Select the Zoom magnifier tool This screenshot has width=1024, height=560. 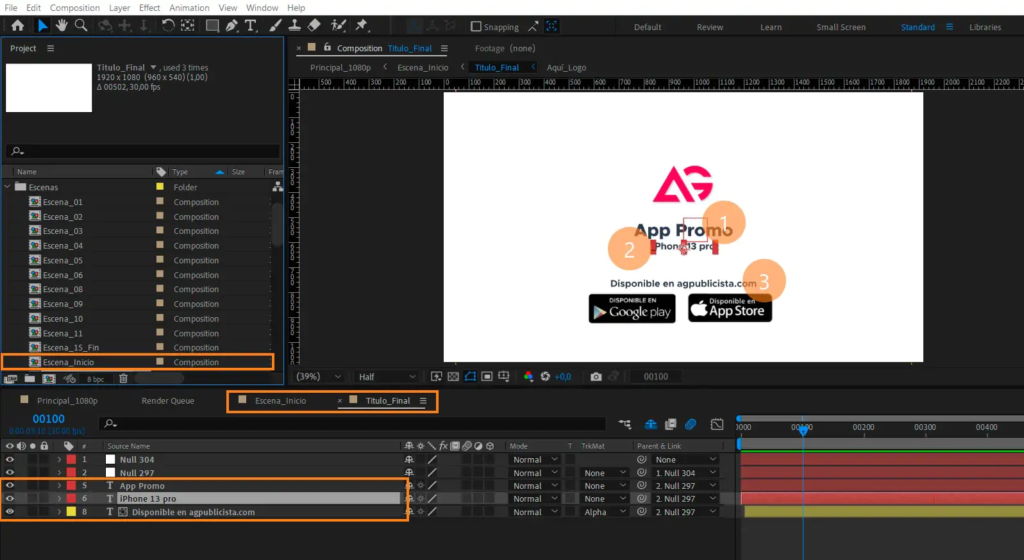tap(81, 25)
